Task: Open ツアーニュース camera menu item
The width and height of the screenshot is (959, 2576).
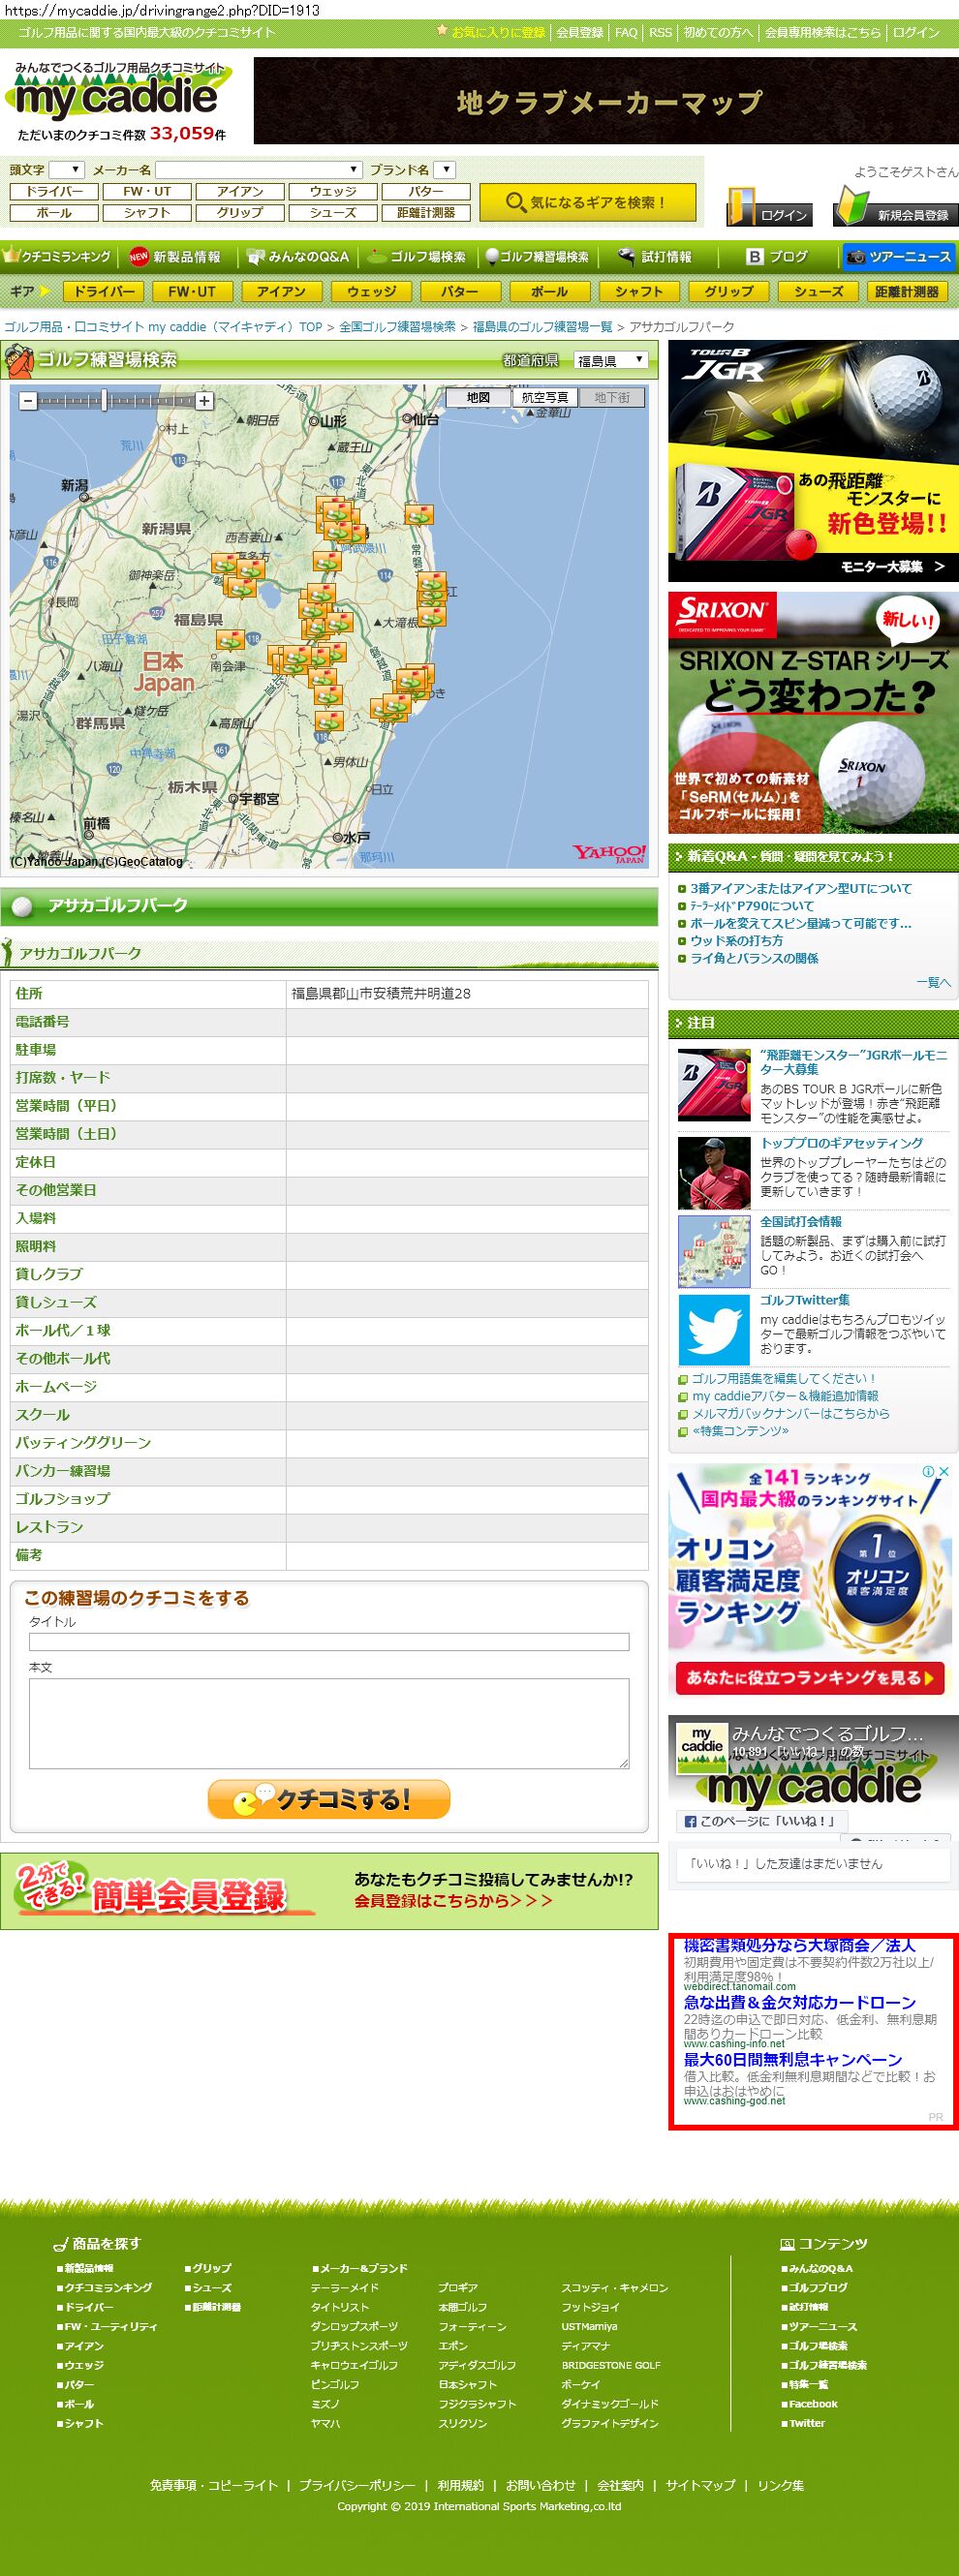Action: (x=898, y=257)
